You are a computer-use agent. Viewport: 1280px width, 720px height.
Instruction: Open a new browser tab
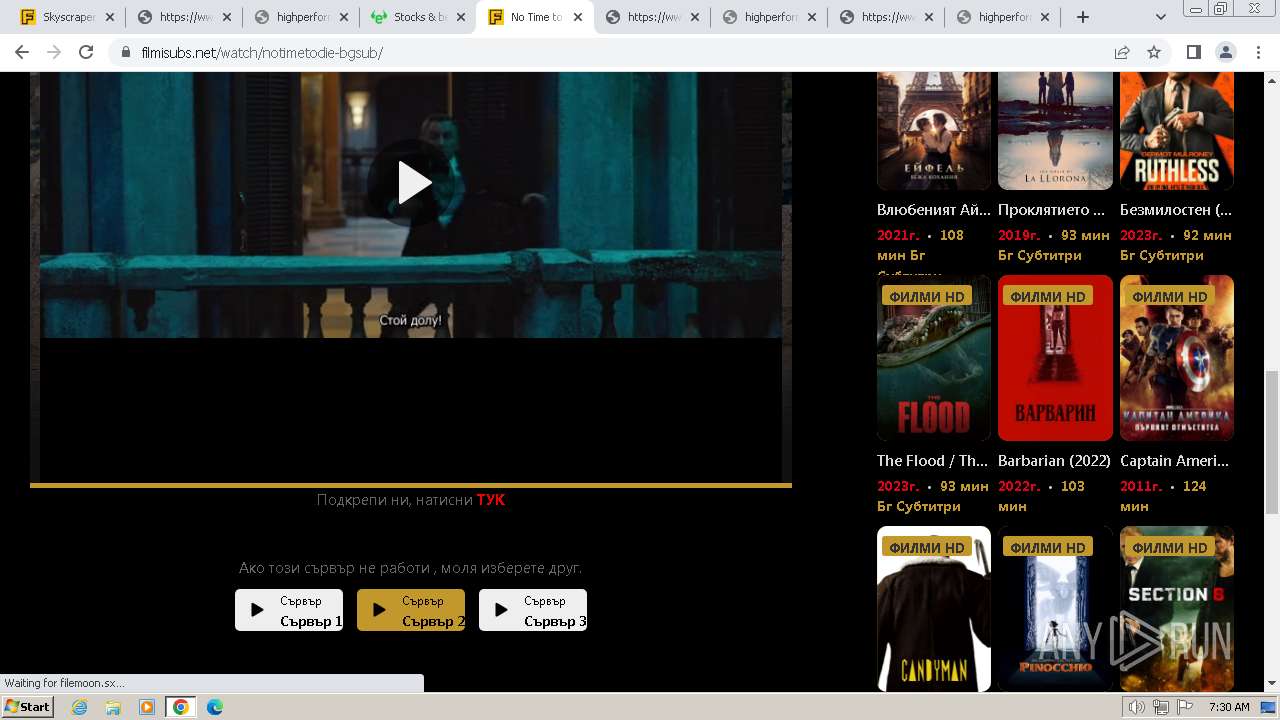point(1083,17)
